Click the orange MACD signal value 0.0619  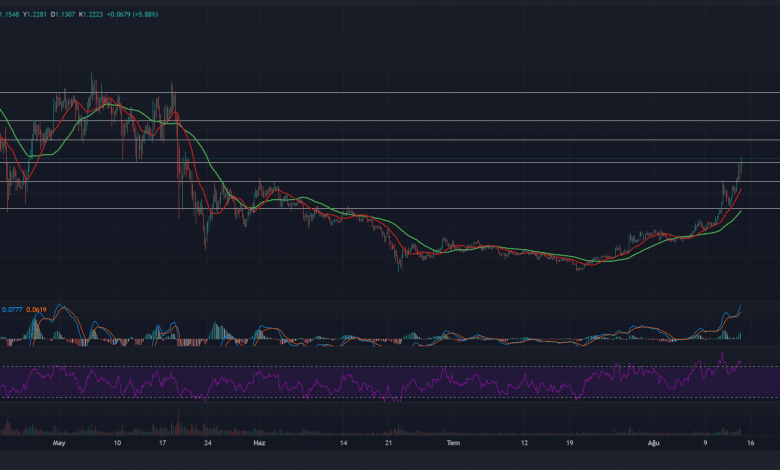click(x=39, y=310)
